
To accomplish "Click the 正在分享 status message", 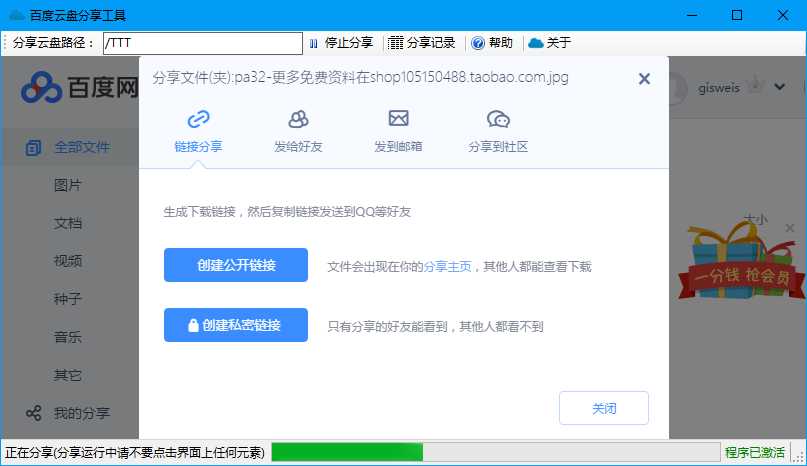I will coord(135,453).
